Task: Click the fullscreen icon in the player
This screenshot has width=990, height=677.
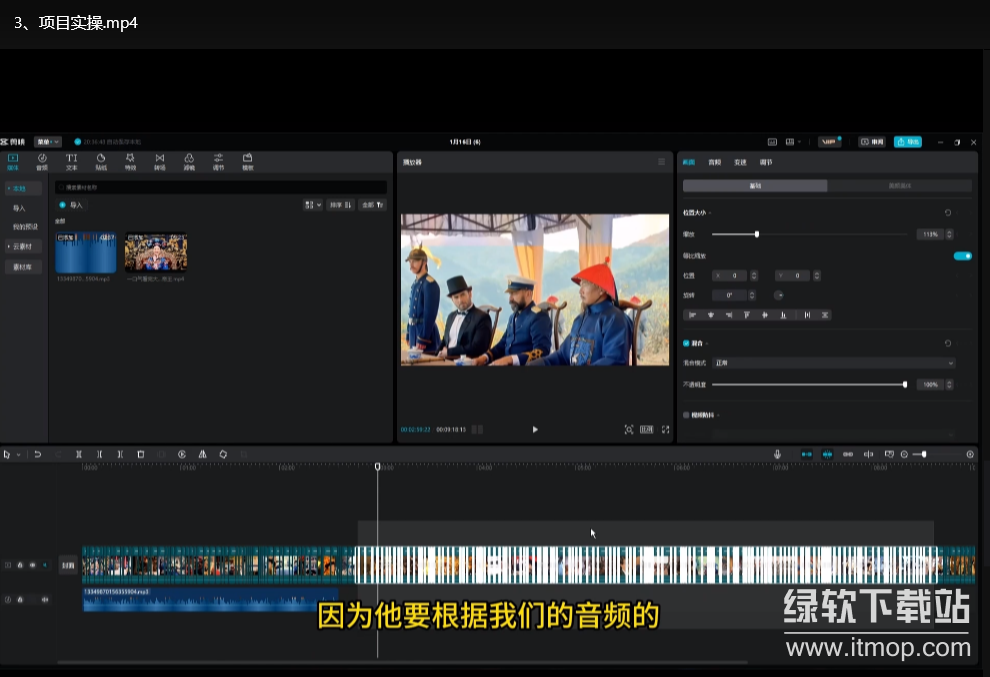Action: coord(665,429)
